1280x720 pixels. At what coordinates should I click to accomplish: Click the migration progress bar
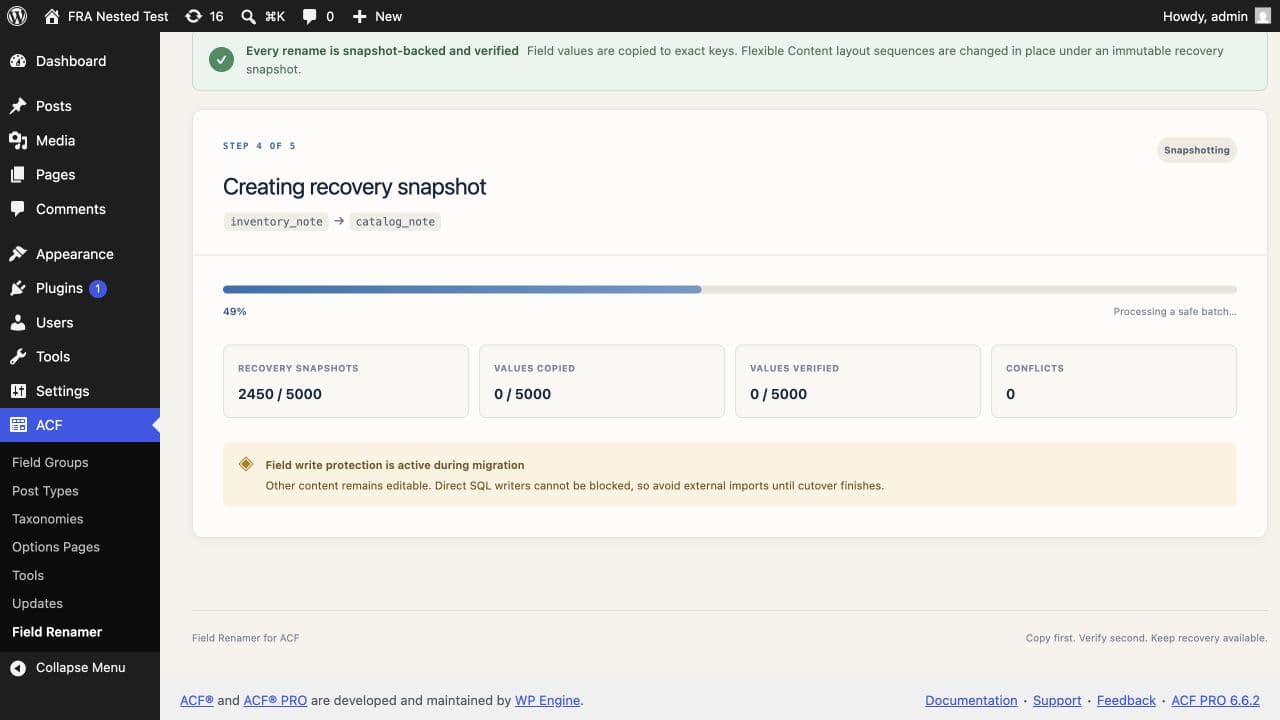730,289
